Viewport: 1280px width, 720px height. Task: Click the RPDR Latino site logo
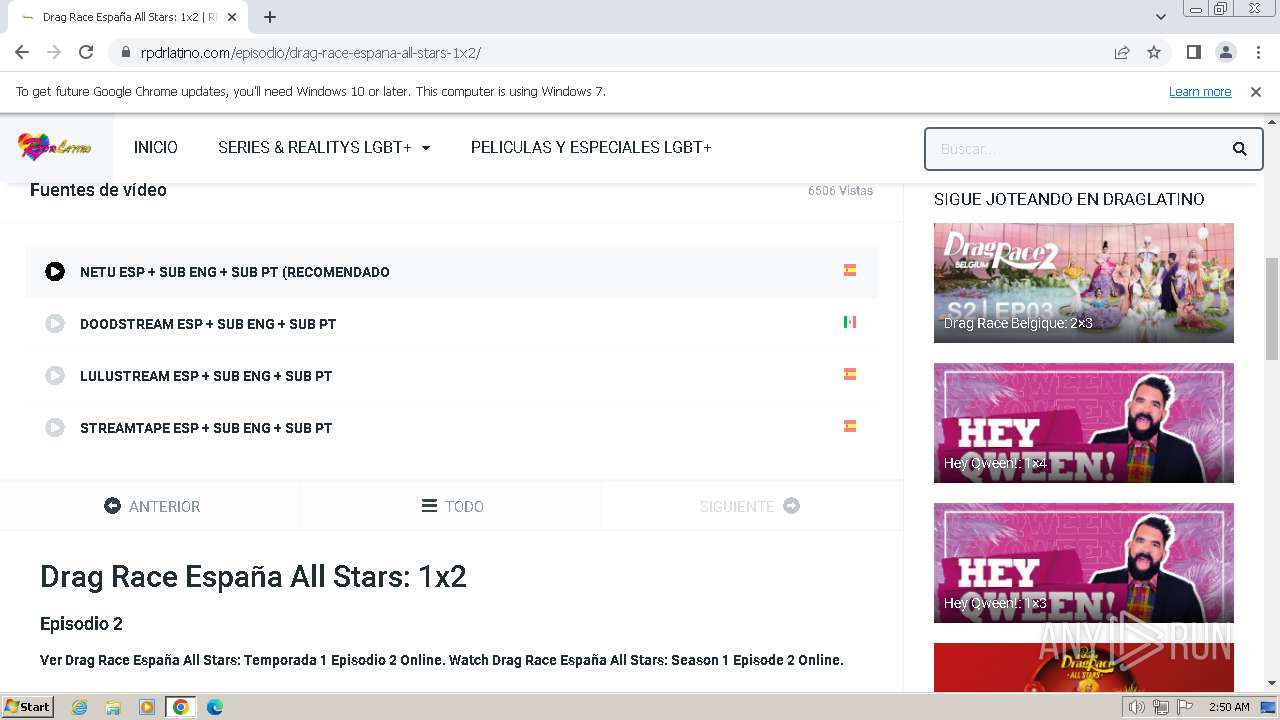click(55, 147)
